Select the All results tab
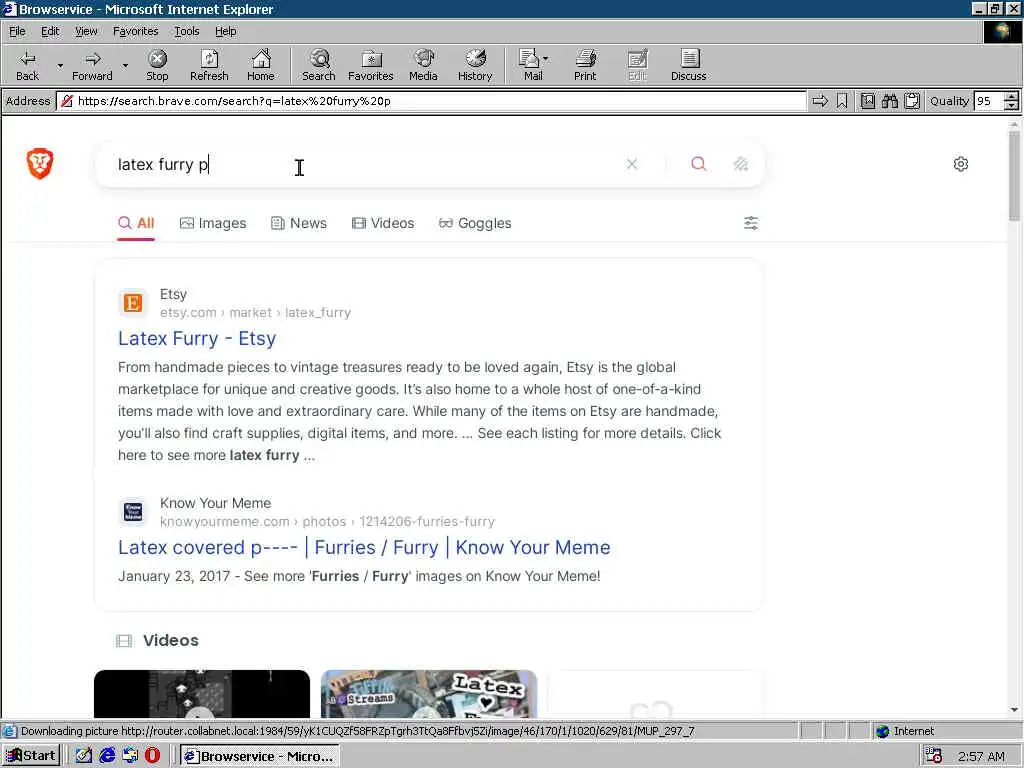 [x=136, y=223]
